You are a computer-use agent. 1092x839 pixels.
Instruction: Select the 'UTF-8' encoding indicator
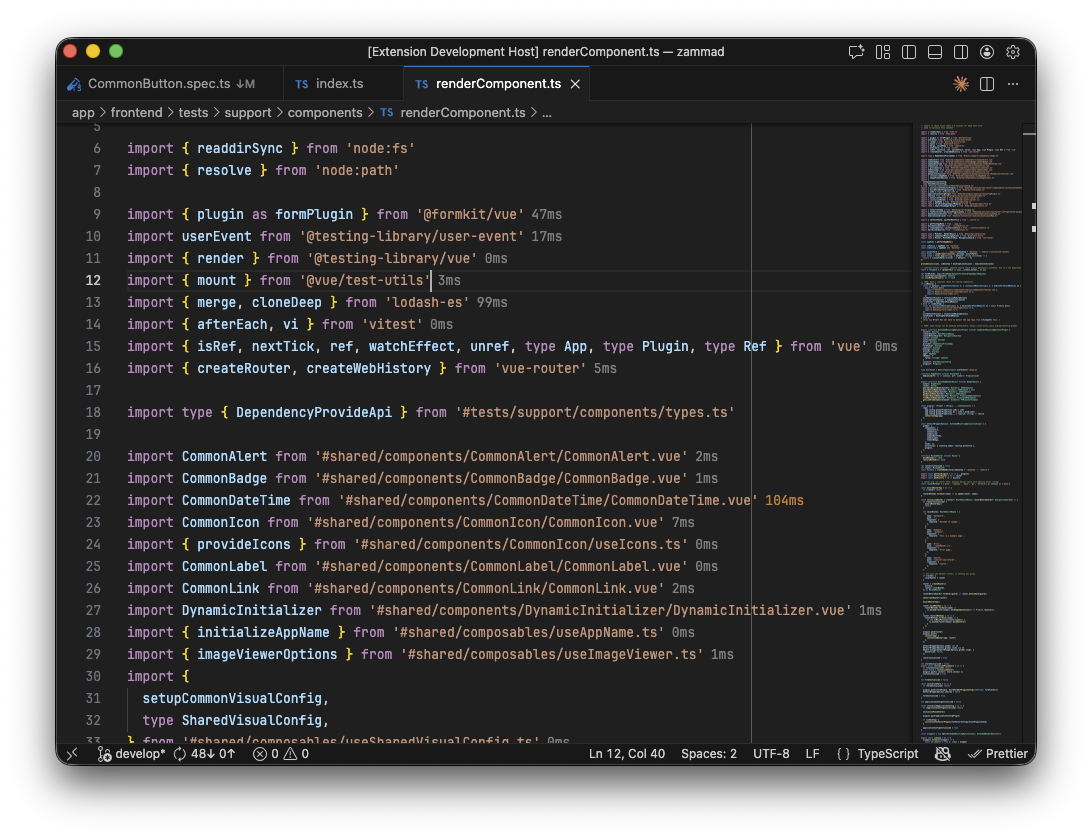pos(771,754)
